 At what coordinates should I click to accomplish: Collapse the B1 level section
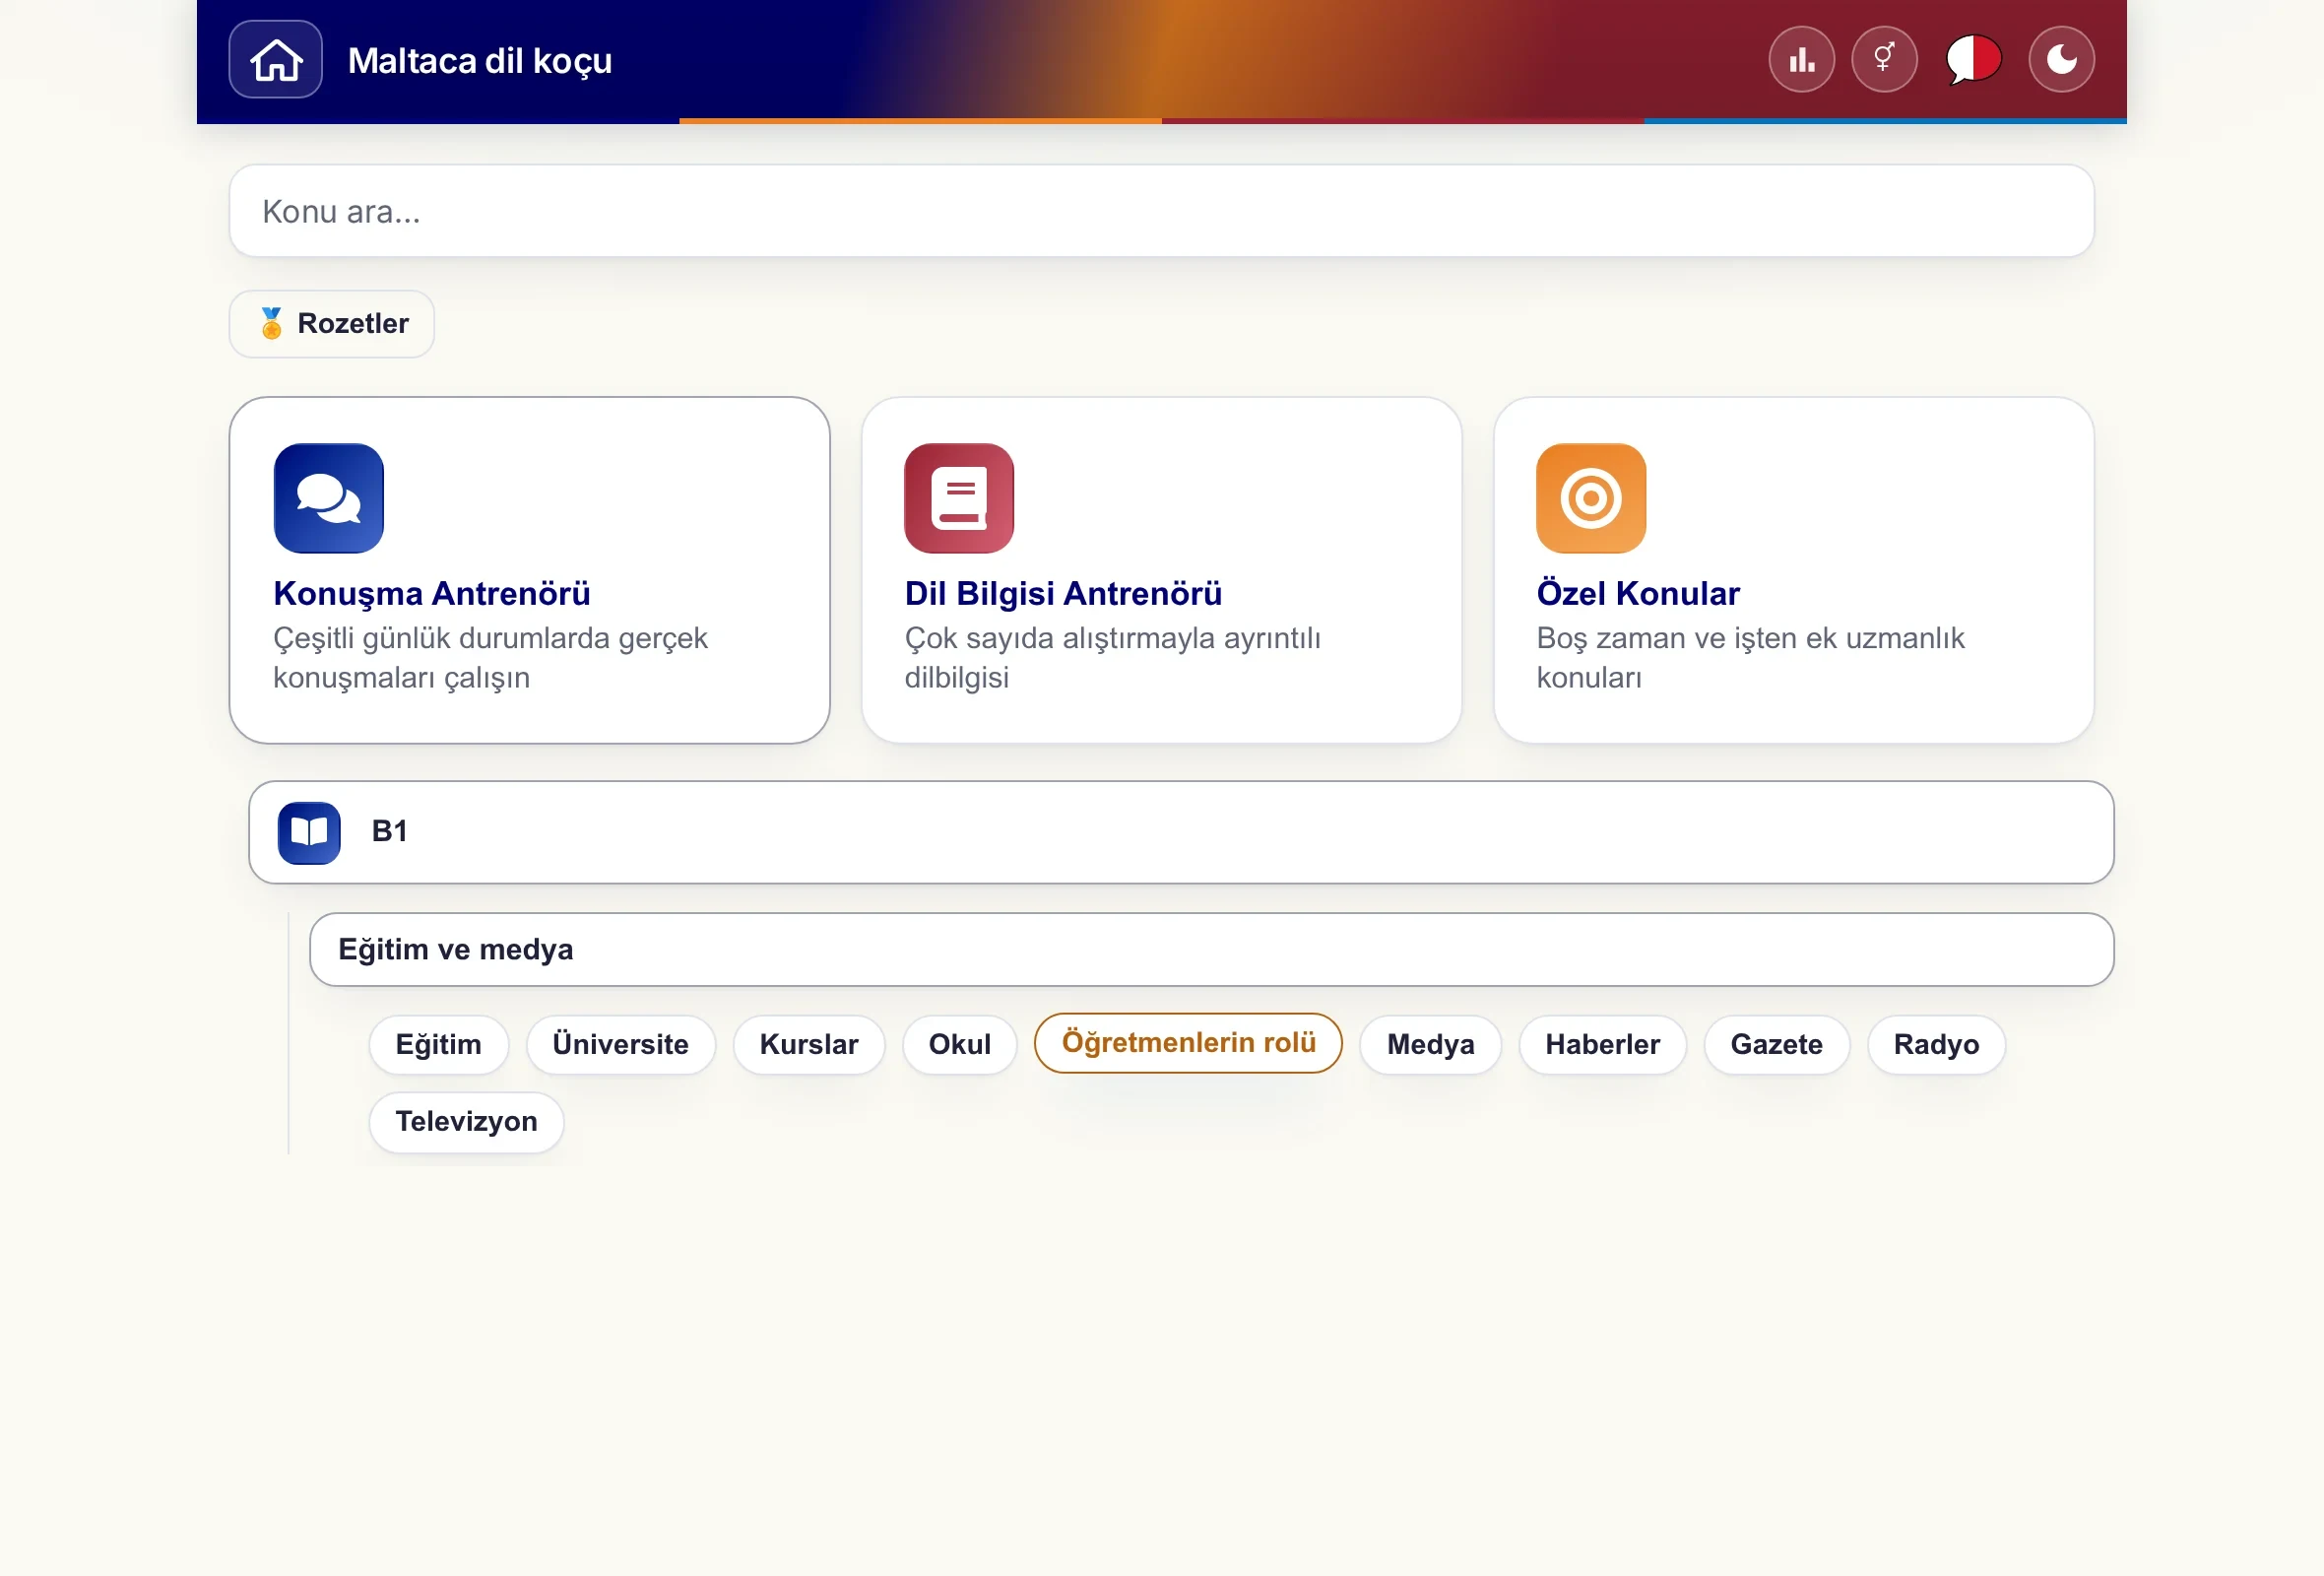tap(1181, 832)
